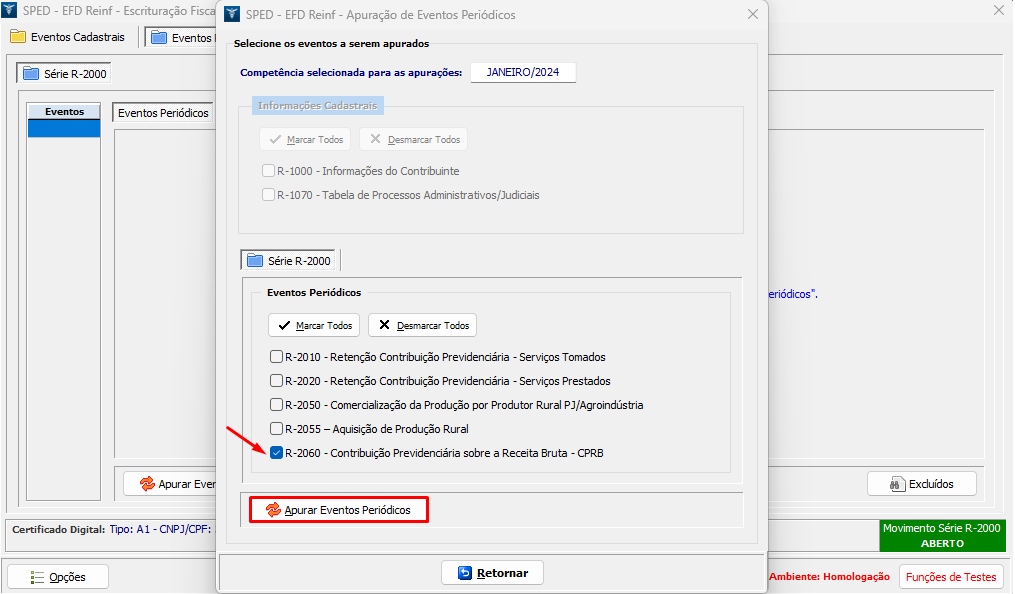Click the yellow Eventos Cadastrais folder icon

click(18, 37)
